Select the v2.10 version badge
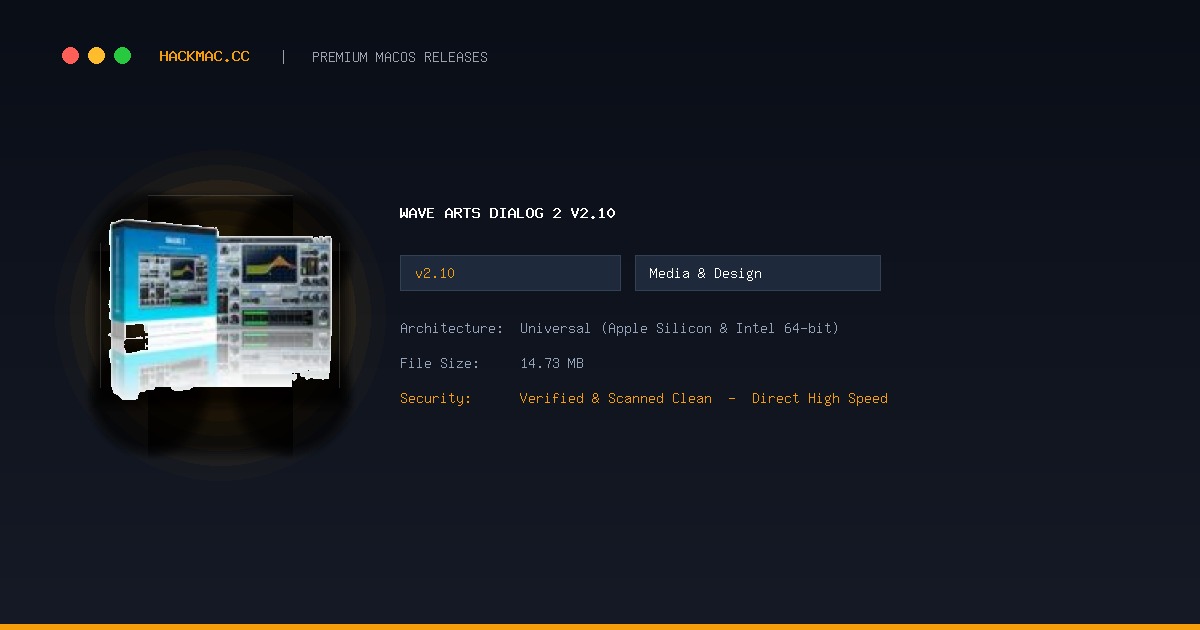 coord(510,273)
